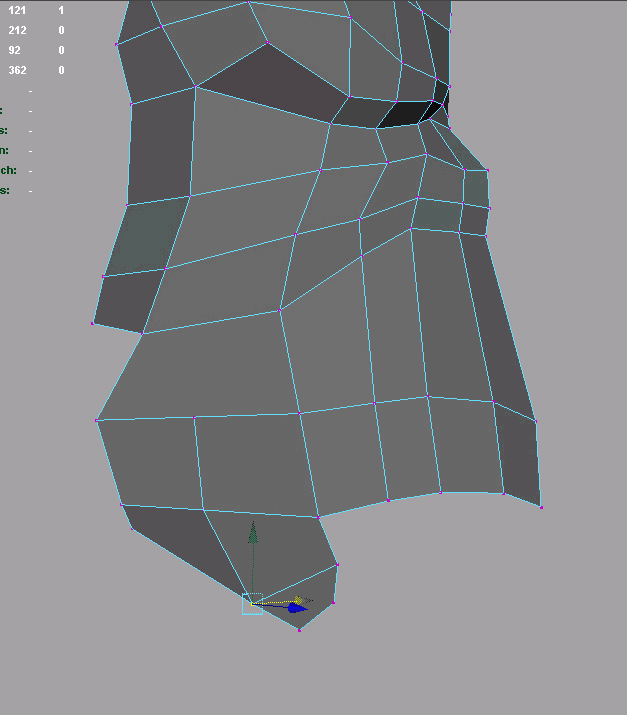Click the HUD selected count 1 beside 121
Screen dimensions: 627x715
[61, 10]
